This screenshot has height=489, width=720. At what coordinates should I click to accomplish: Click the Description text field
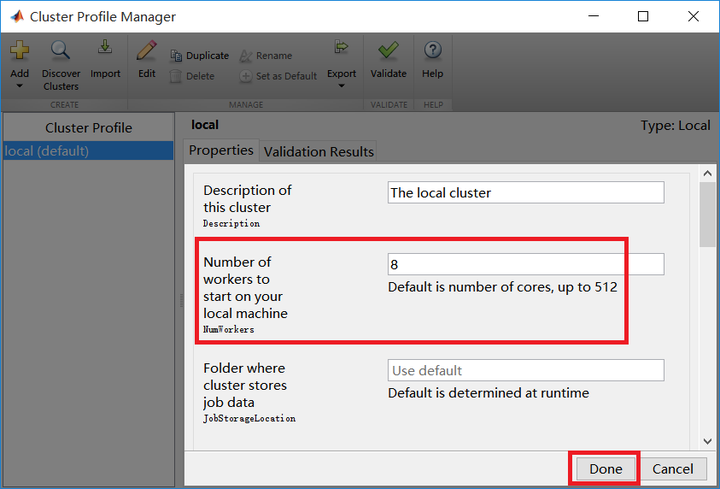(x=525, y=192)
